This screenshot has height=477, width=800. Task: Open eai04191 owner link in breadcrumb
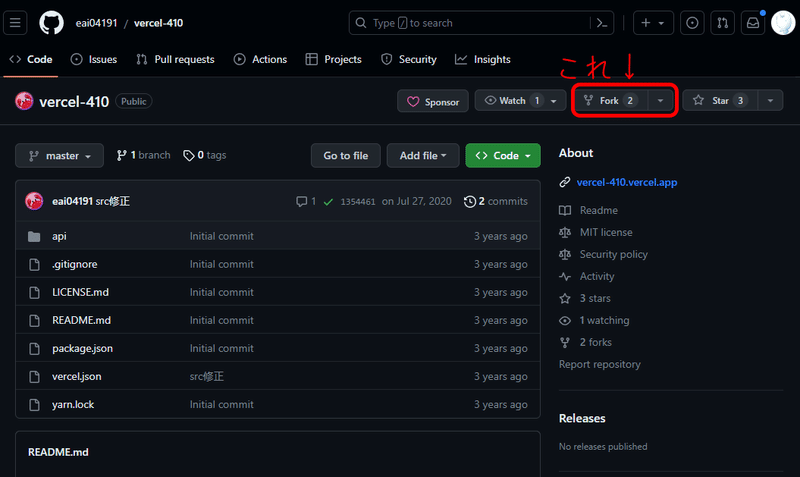pos(96,23)
